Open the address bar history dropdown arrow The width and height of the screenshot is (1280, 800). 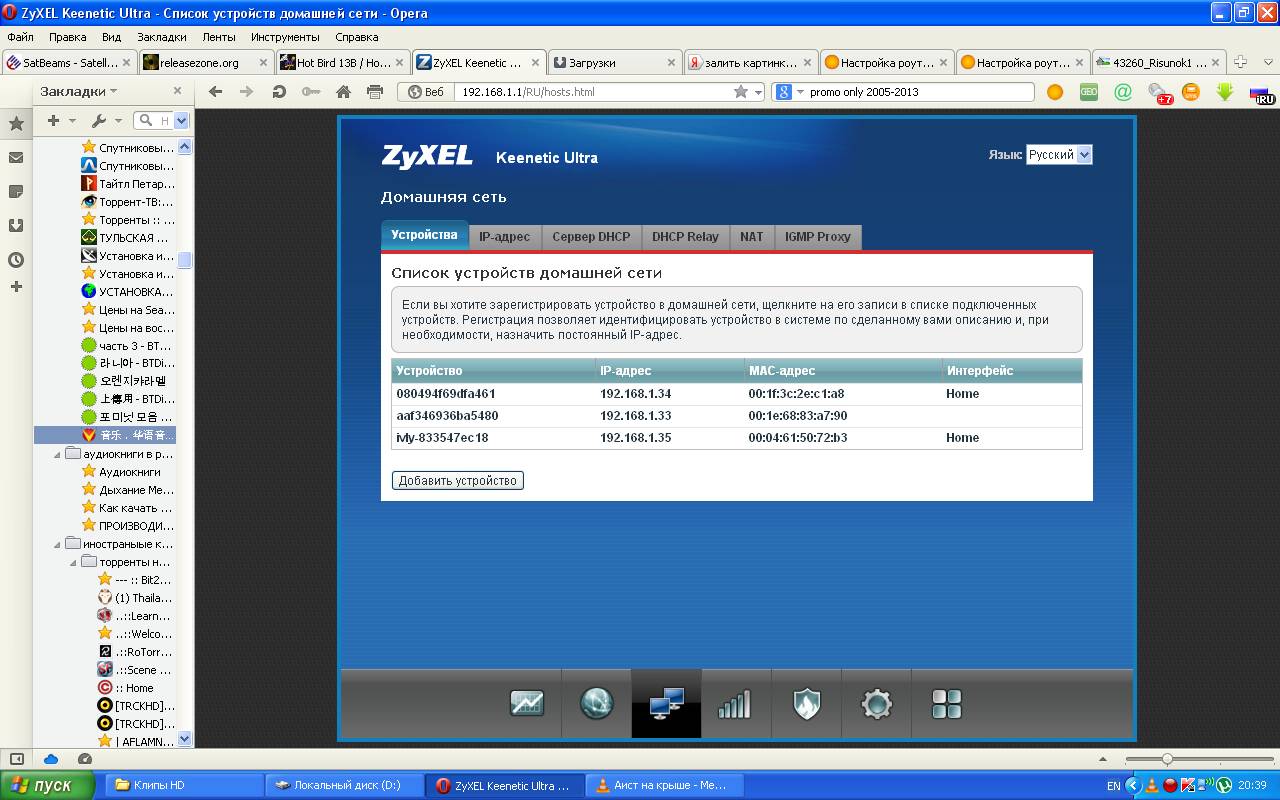tap(758, 92)
